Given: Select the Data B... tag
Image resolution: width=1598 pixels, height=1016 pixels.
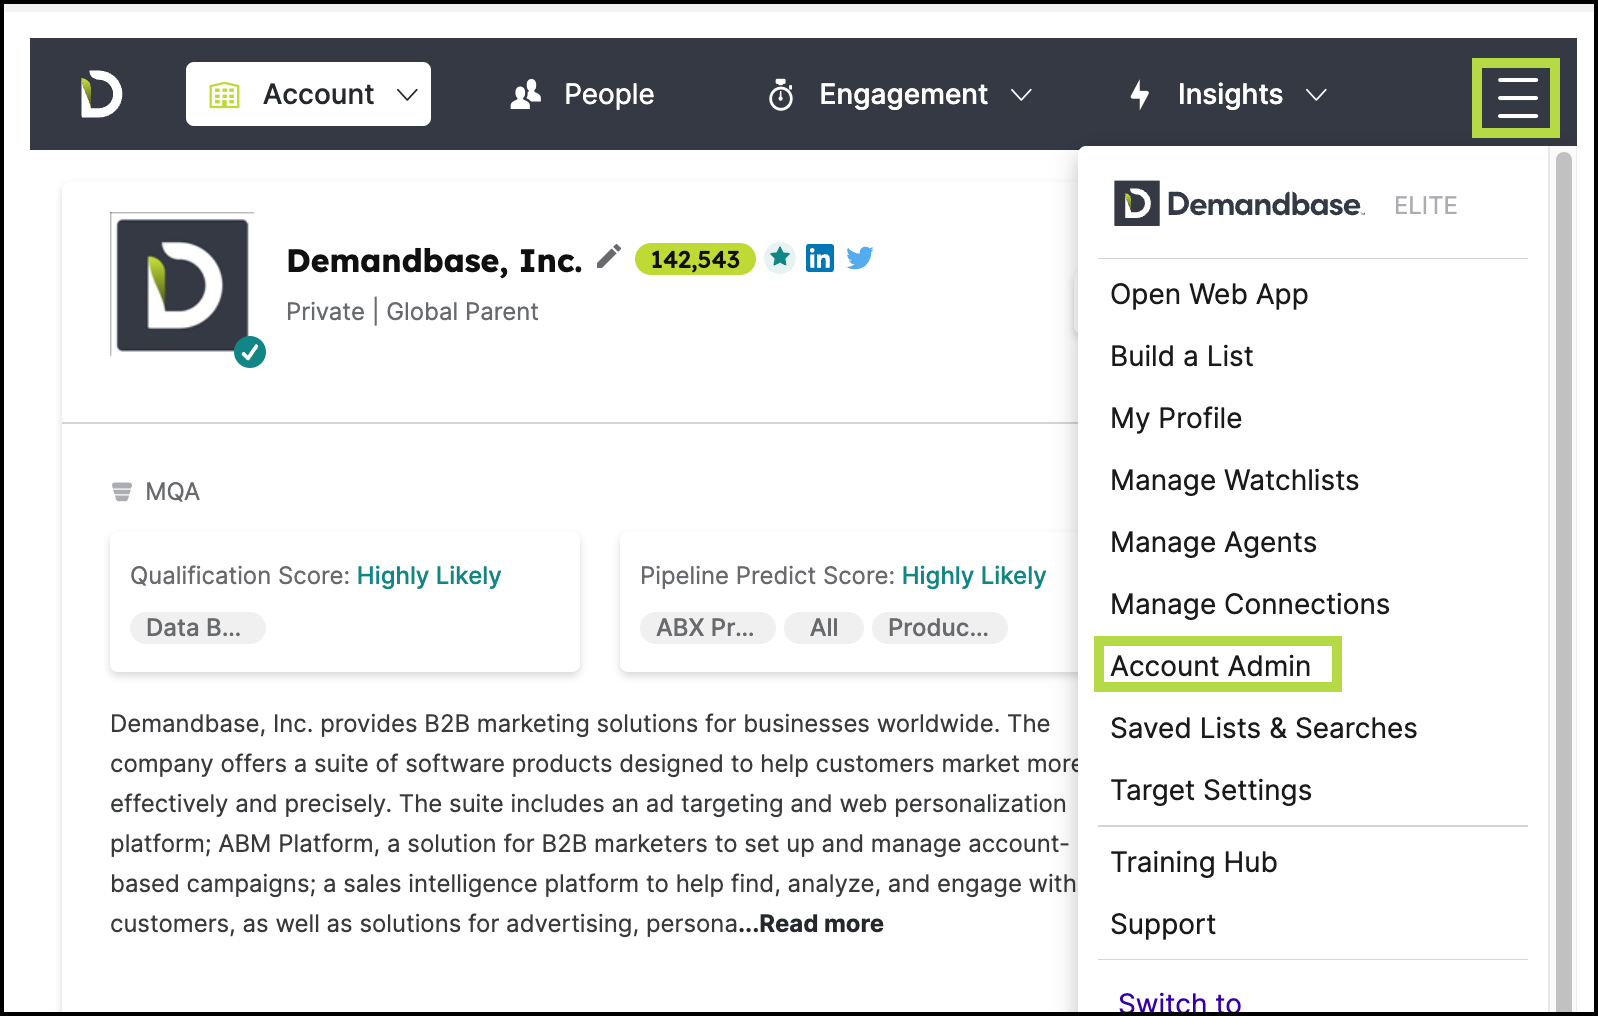Looking at the screenshot, I should click(x=197, y=628).
